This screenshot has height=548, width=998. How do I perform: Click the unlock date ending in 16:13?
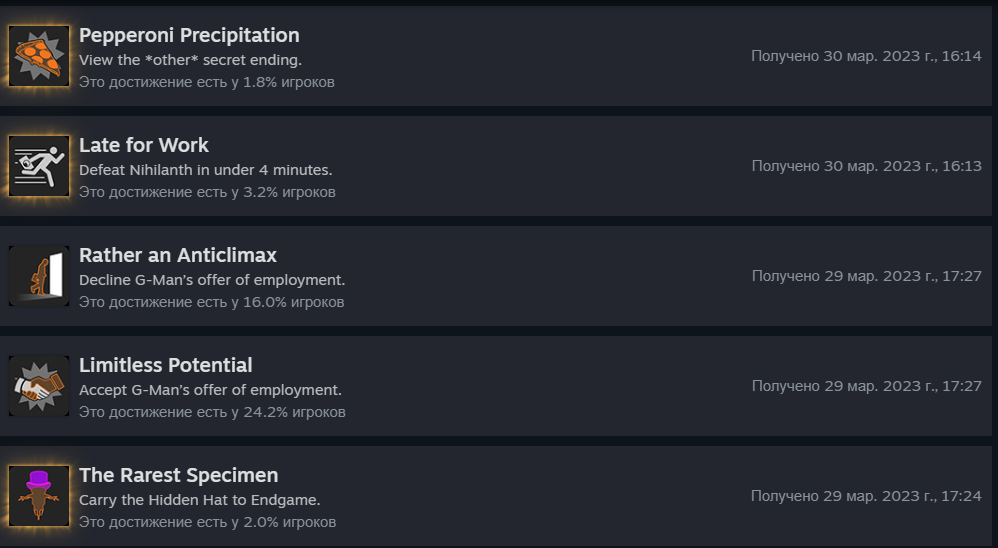[866, 166]
